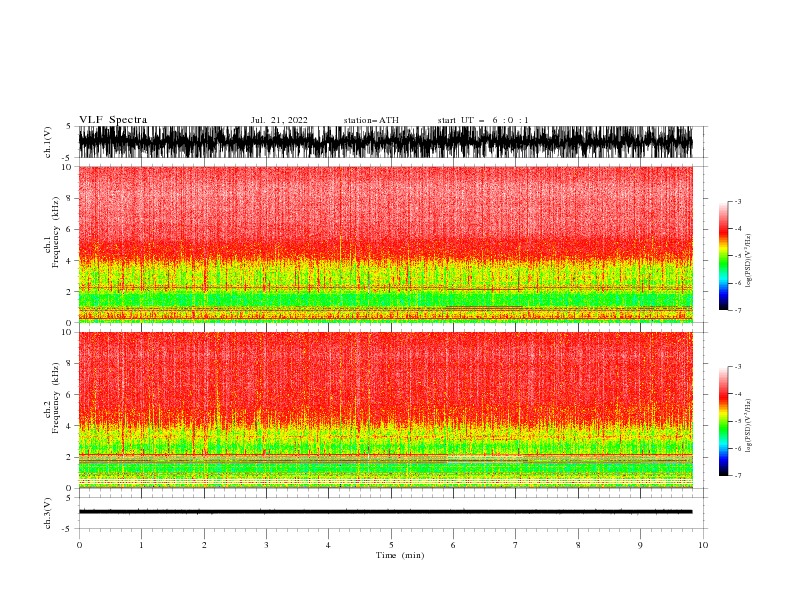Screen dimensions: 792x612
Task: Click time axis tick label "8"
Action: tap(578, 545)
